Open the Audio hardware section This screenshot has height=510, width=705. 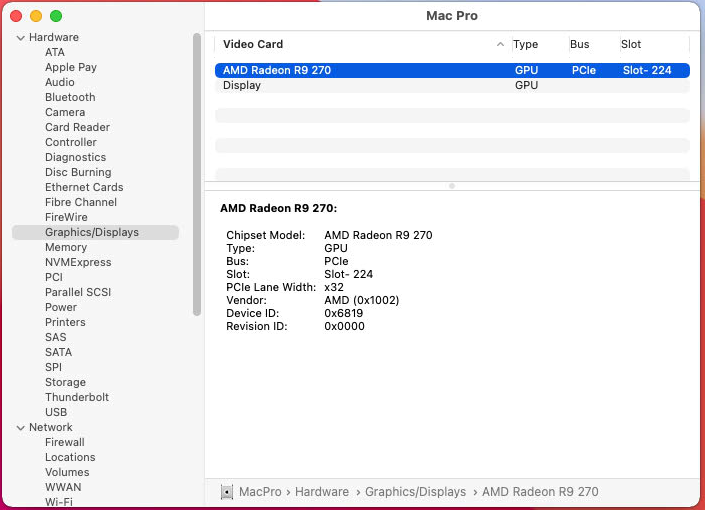[x=59, y=82]
